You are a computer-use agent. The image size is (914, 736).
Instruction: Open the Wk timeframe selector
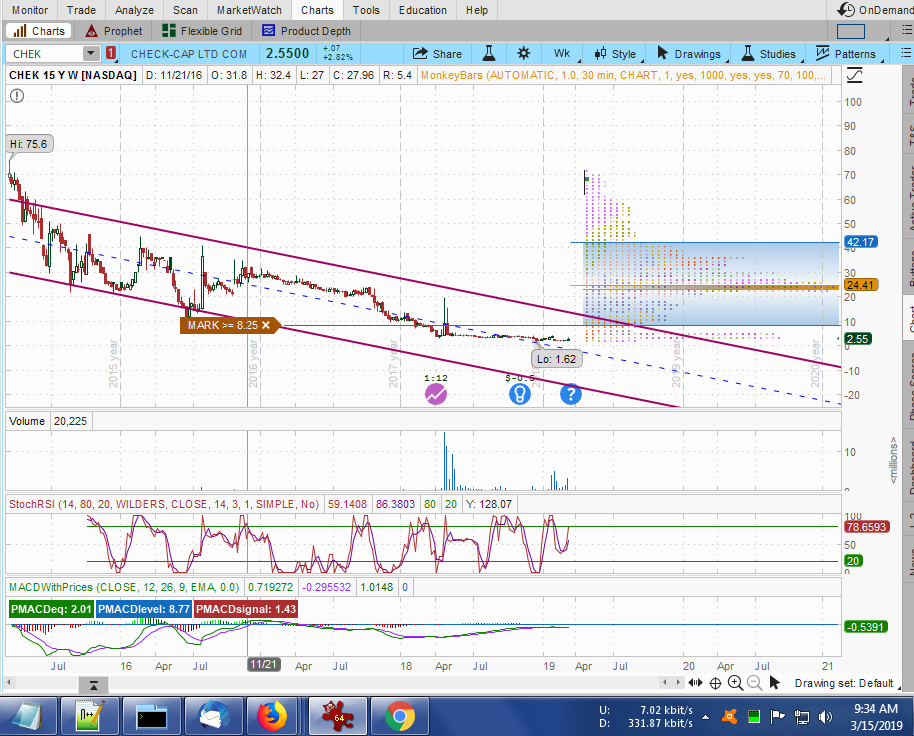[x=561, y=53]
